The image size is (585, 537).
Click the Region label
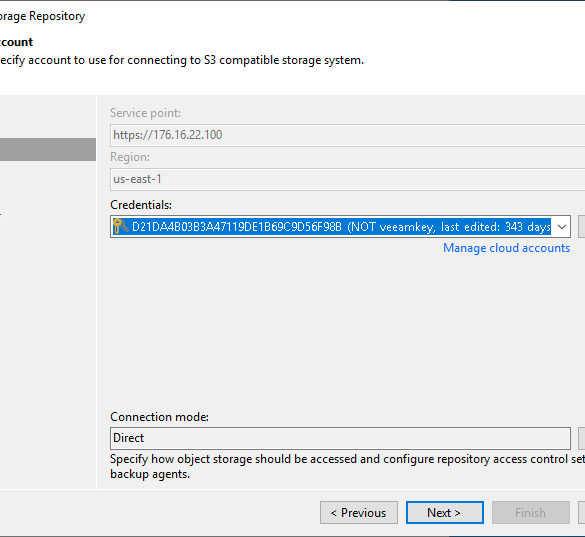pyautogui.click(x=130, y=157)
